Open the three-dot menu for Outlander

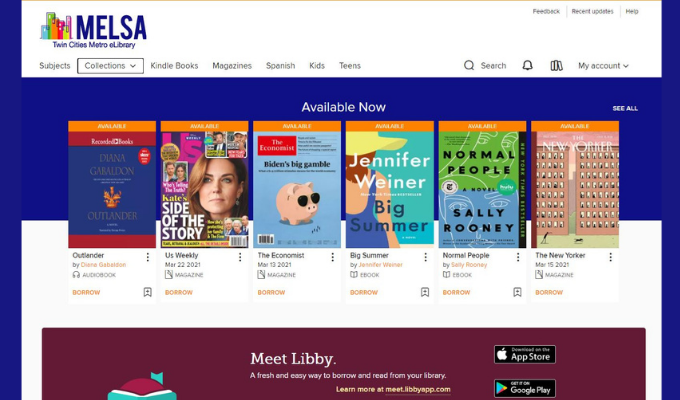point(148,257)
